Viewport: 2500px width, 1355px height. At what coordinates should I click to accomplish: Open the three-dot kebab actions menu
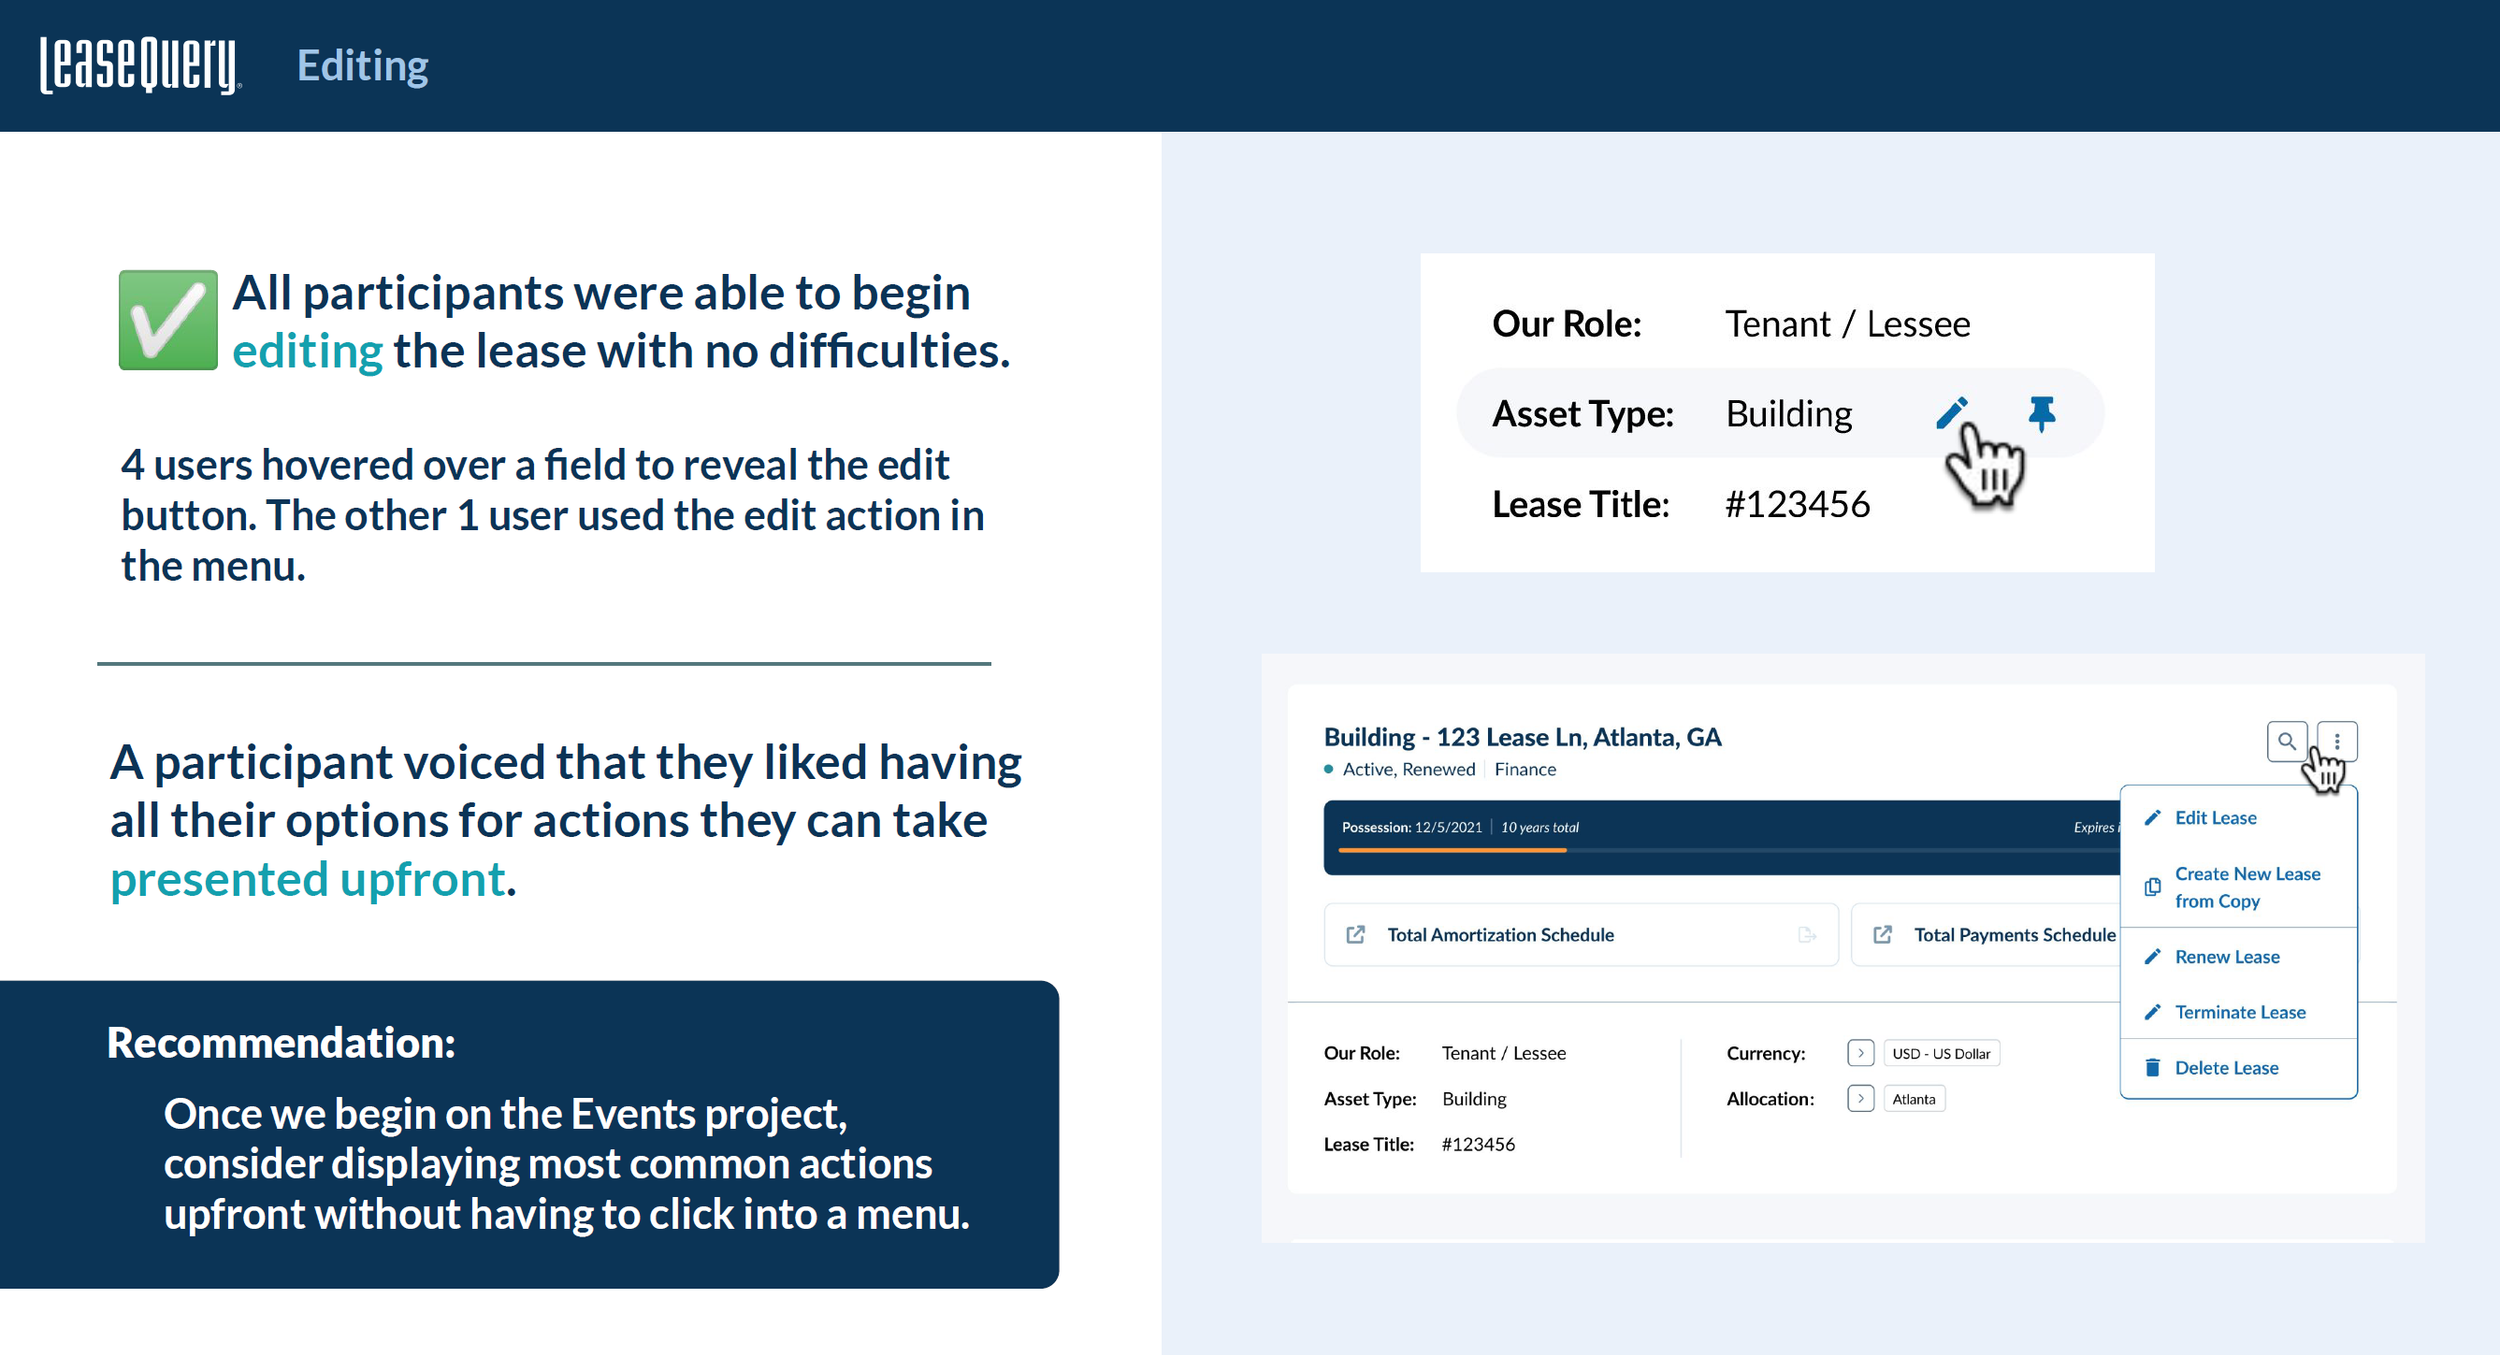(2337, 741)
